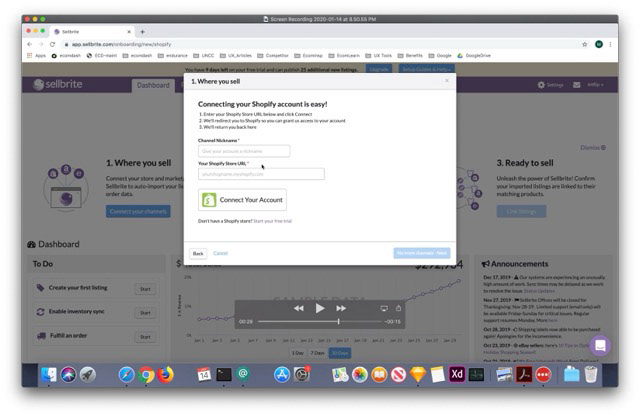This screenshot has width=640, height=416.
Task: Open the Sellbrite mail envelope icon
Action: (576, 85)
